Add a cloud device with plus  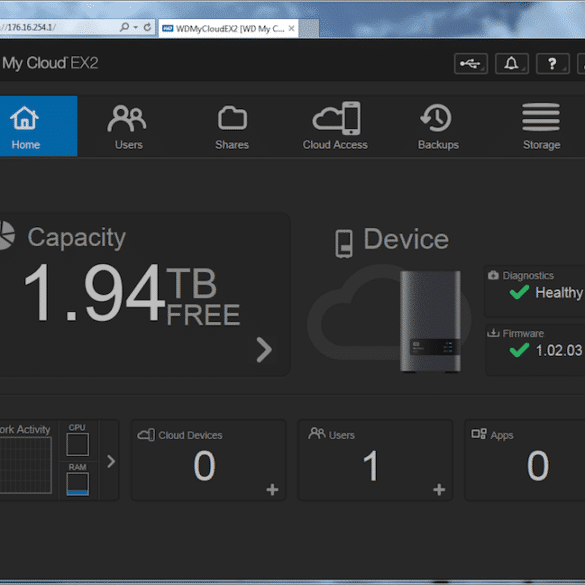[272, 489]
